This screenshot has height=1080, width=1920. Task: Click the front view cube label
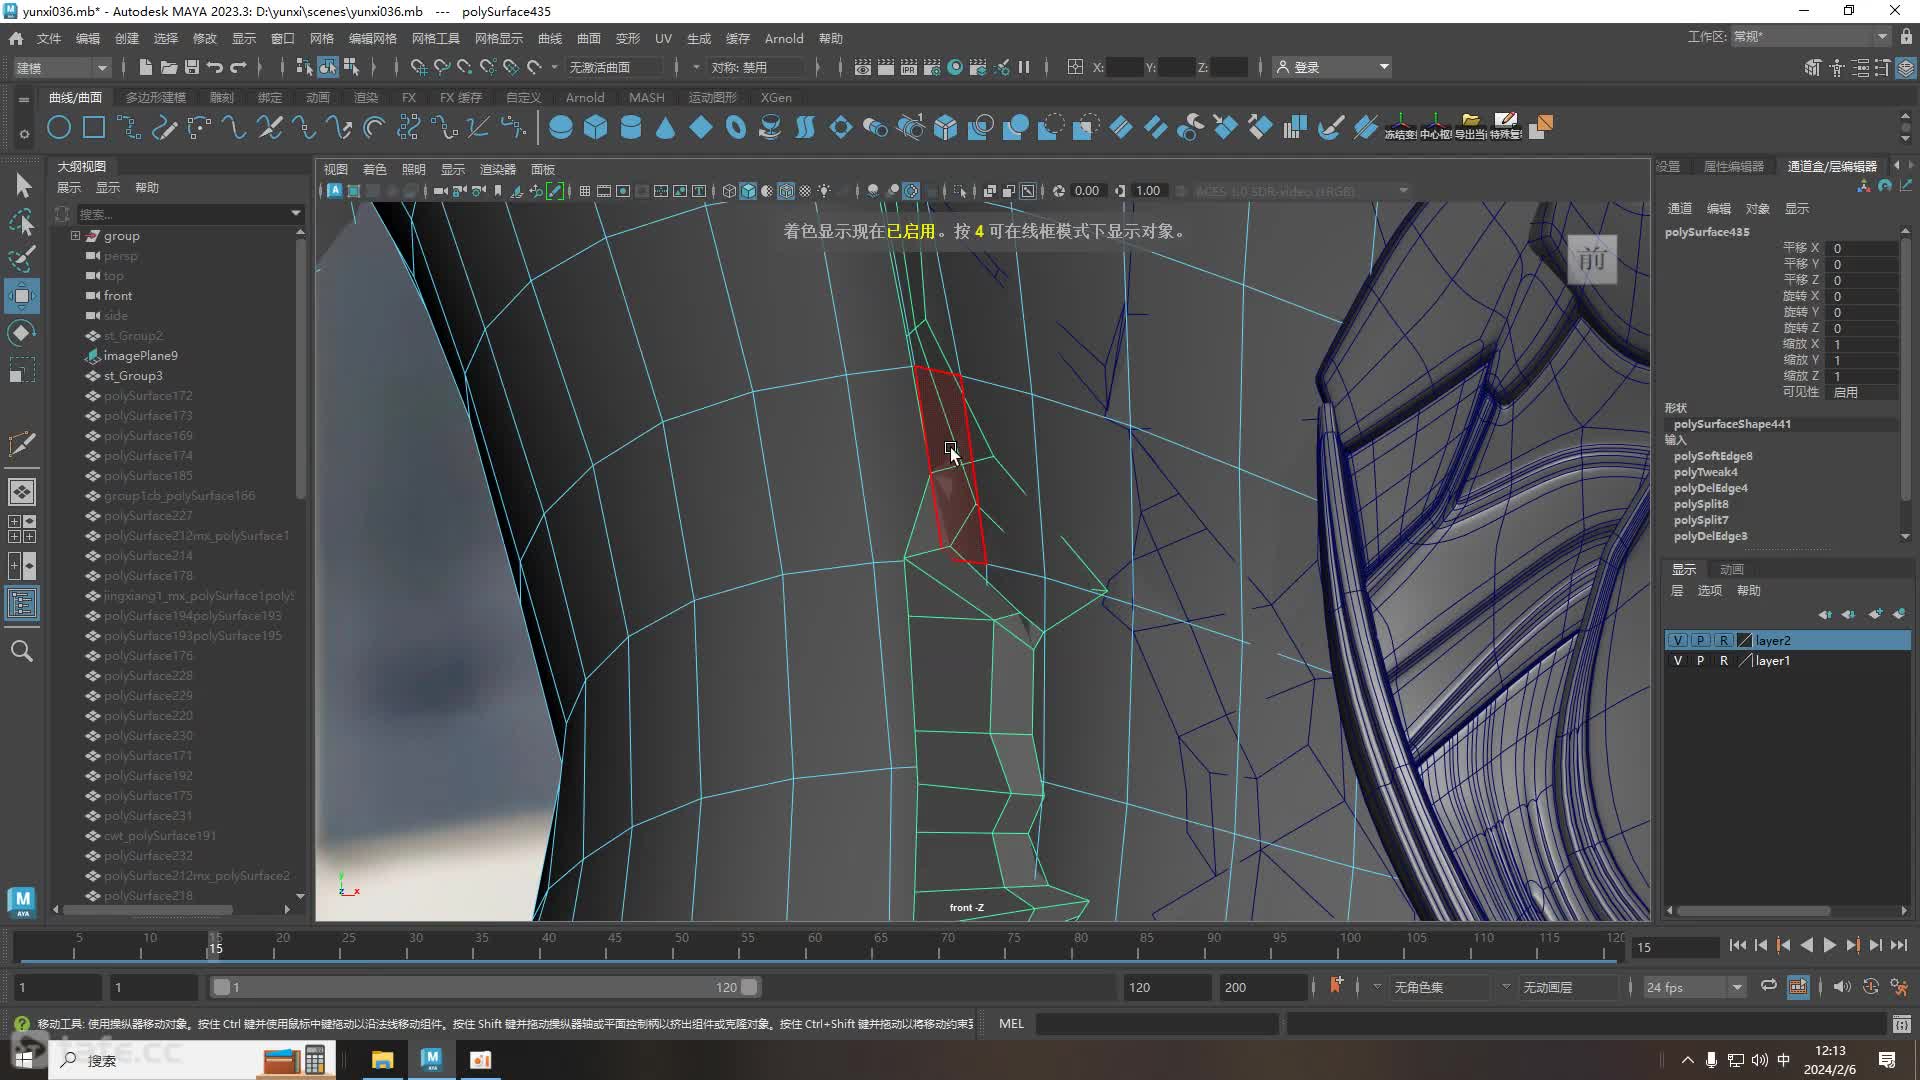[x=1592, y=259]
